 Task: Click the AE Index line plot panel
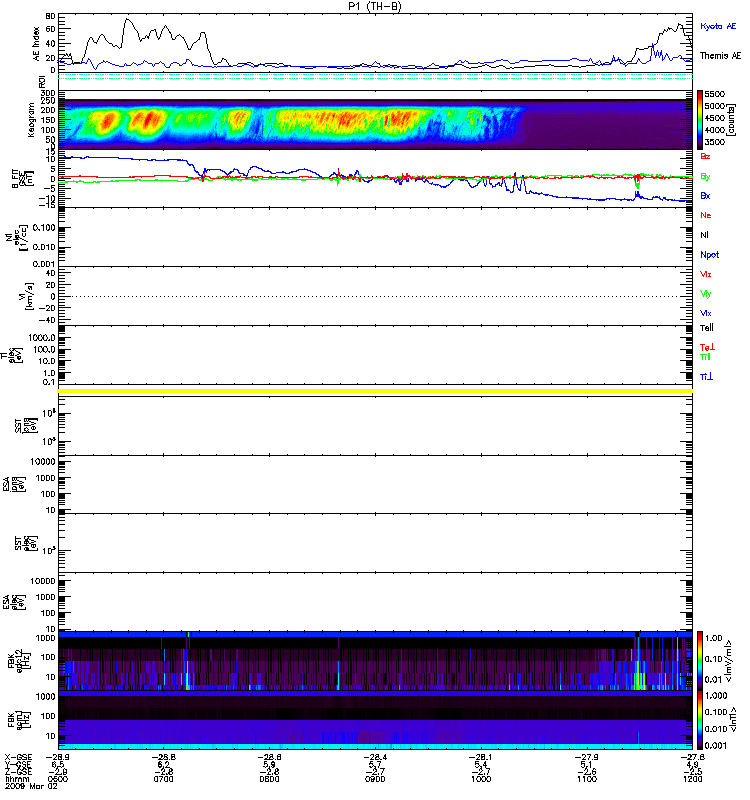pyautogui.click(x=375, y=43)
